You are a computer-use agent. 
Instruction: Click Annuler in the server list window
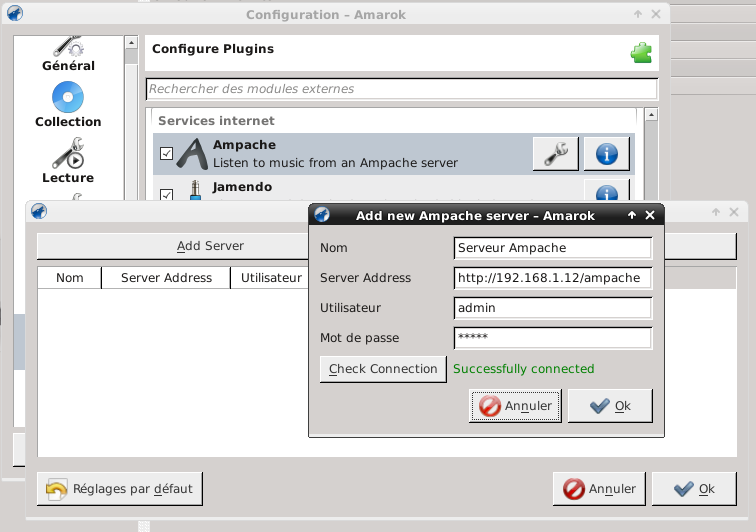click(599, 489)
